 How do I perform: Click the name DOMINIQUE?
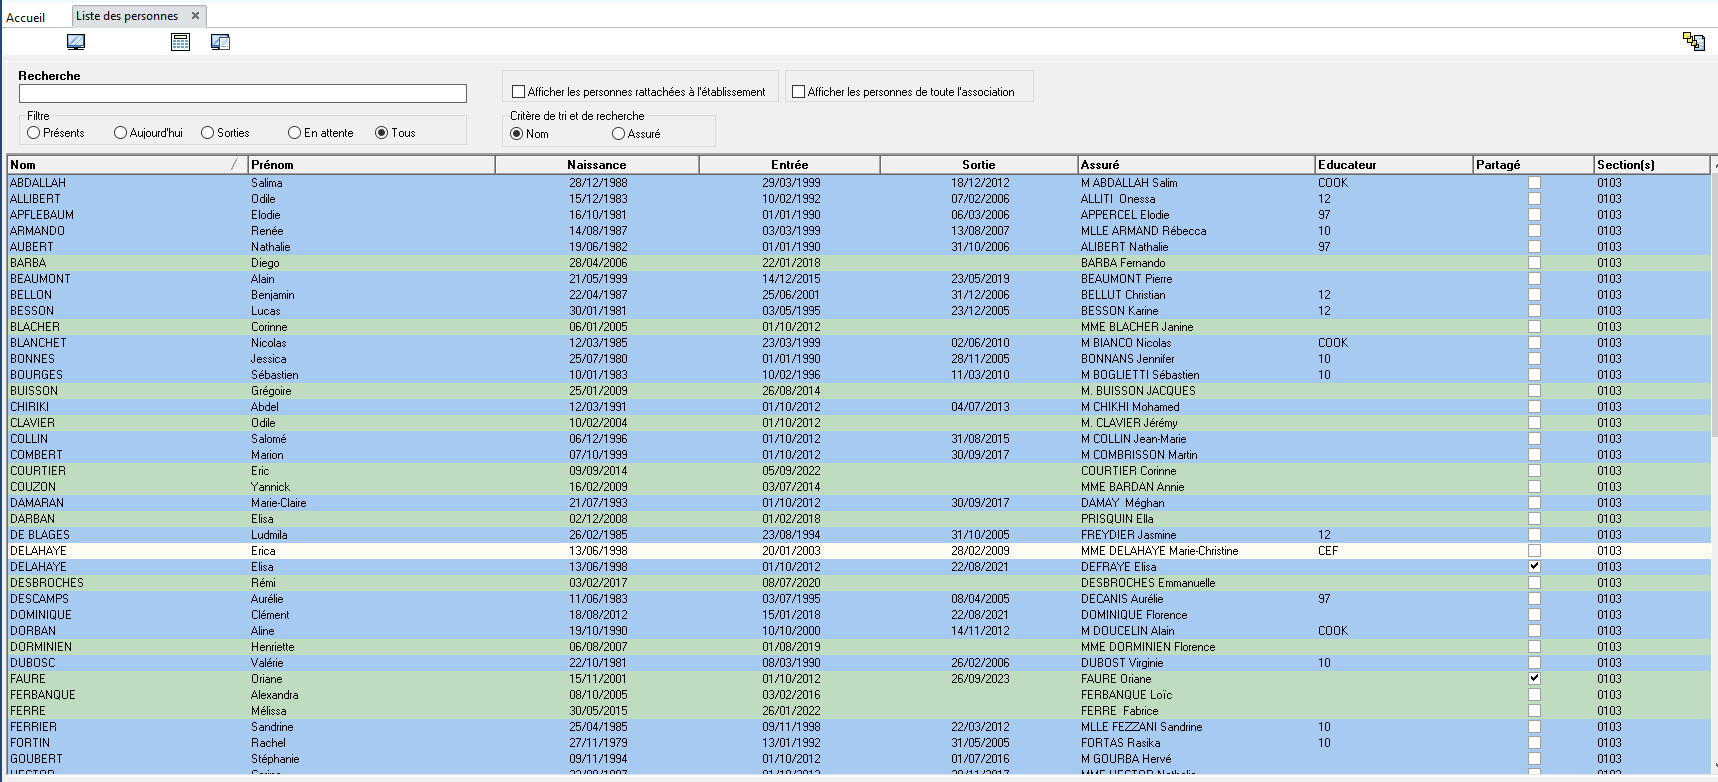pyautogui.click(x=41, y=615)
